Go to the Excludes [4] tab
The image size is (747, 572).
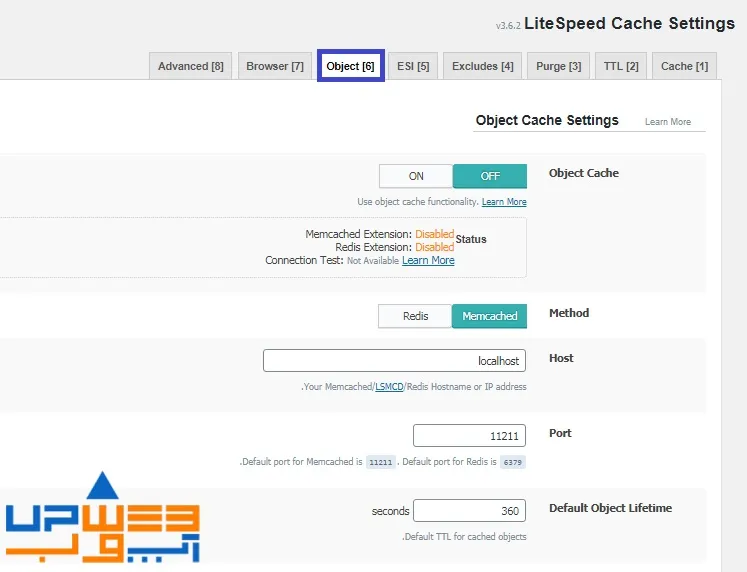(x=483, y=66)
